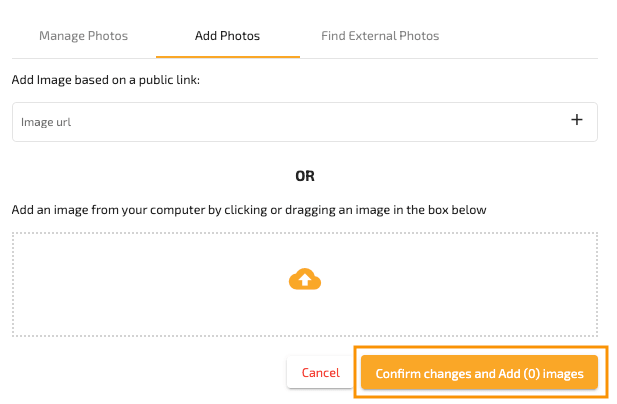Click the 'Add Image based on a public link' label

click(x=106, y=79)
